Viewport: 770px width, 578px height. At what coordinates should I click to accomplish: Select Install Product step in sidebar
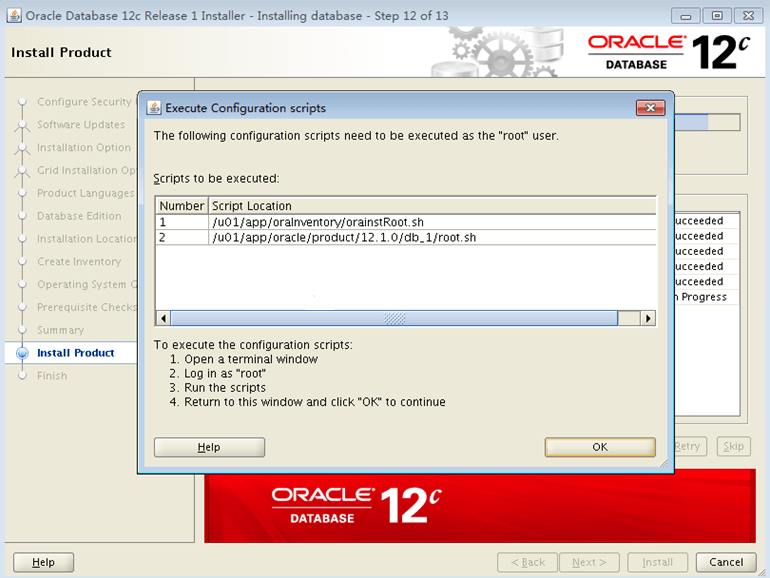coord(76,353)
